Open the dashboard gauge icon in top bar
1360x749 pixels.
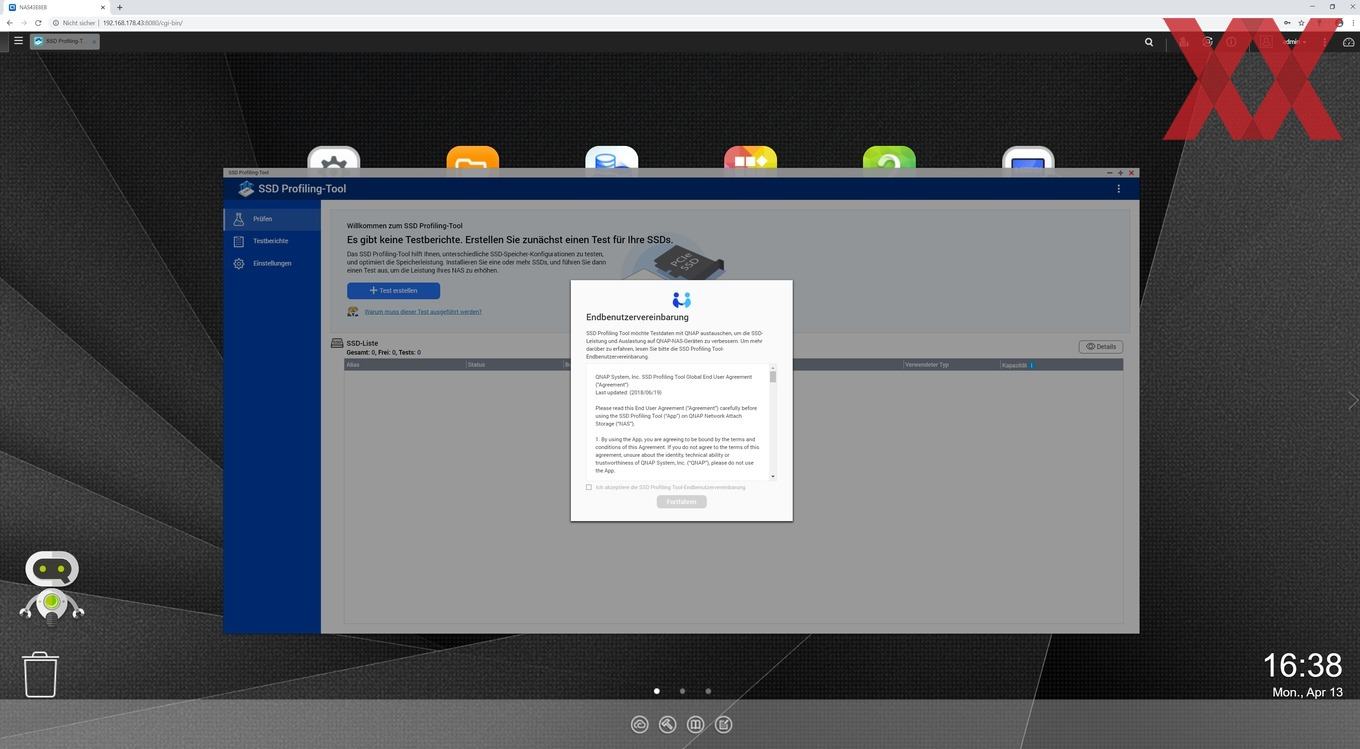tap(1348, 42)
